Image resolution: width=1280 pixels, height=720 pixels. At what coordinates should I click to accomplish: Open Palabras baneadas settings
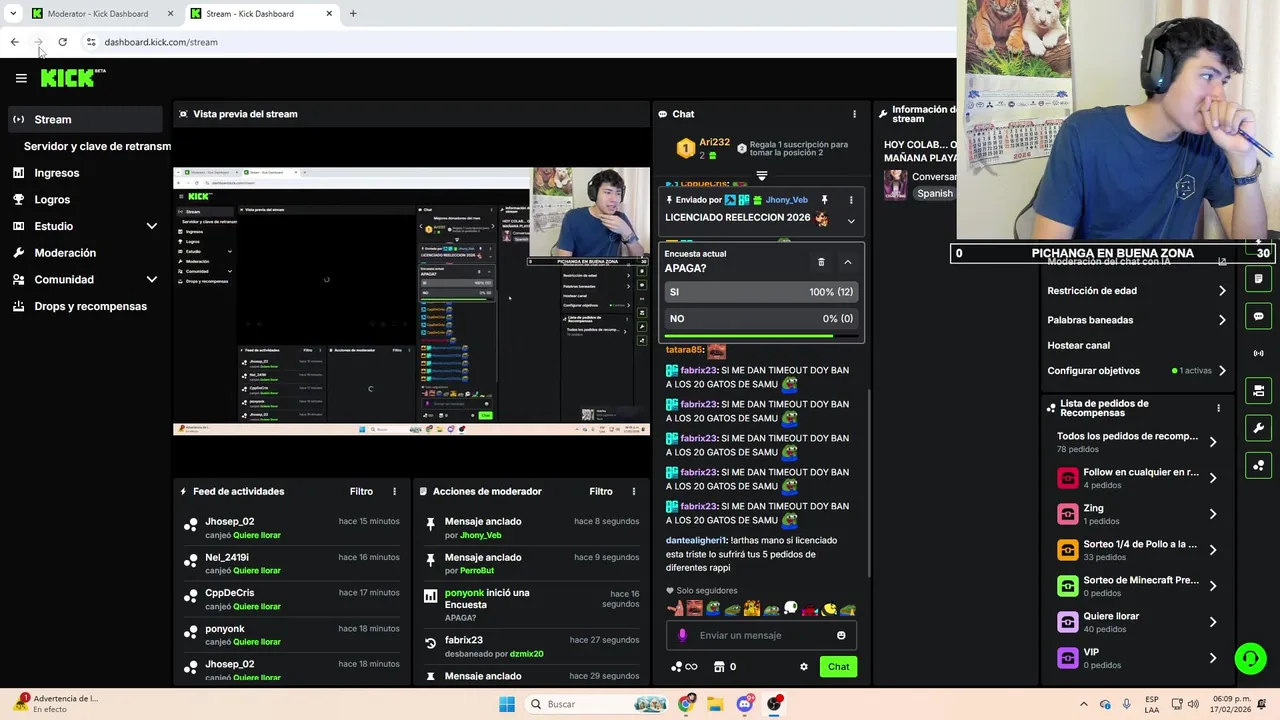pos(1137,320)
